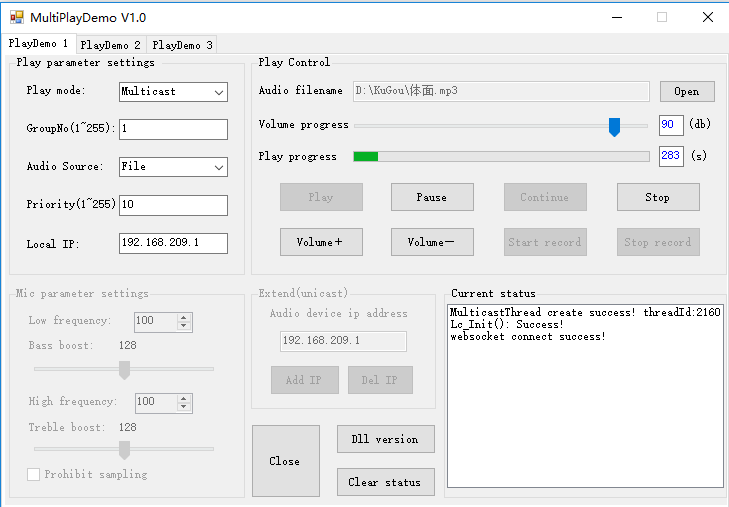The image size is (729, 507).
Task: Click the Del IP button
Action: click(x=380, y=380)
